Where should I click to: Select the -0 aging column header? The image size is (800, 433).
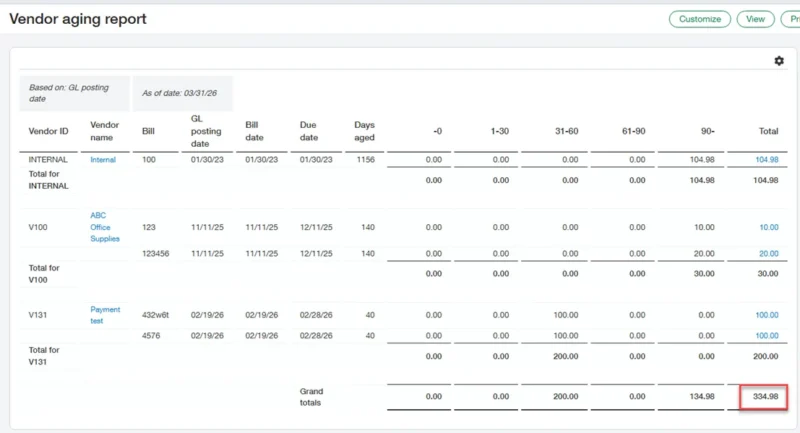click(x=437, y=131)
